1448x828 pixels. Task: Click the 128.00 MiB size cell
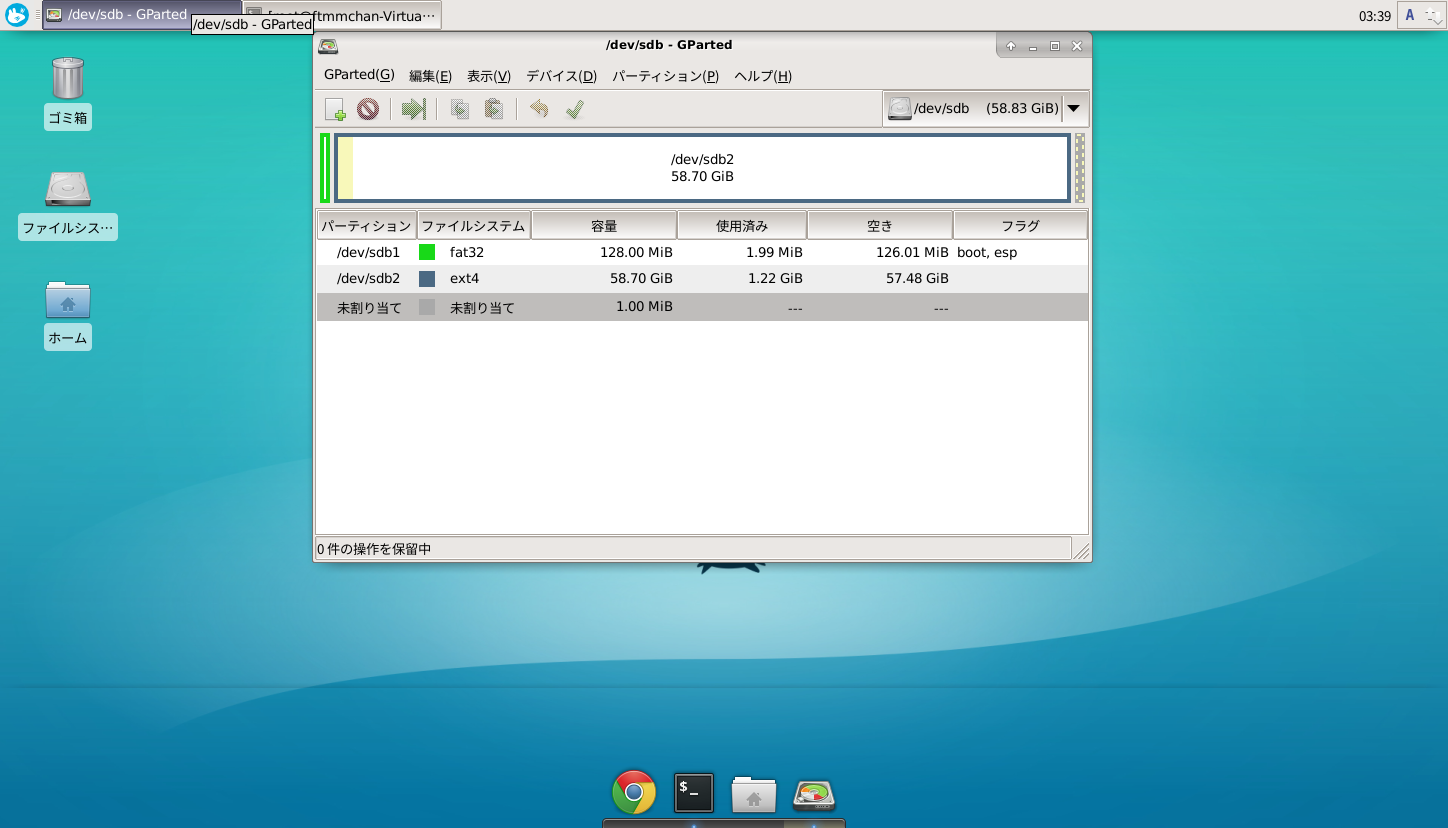[x=636, y=252]
